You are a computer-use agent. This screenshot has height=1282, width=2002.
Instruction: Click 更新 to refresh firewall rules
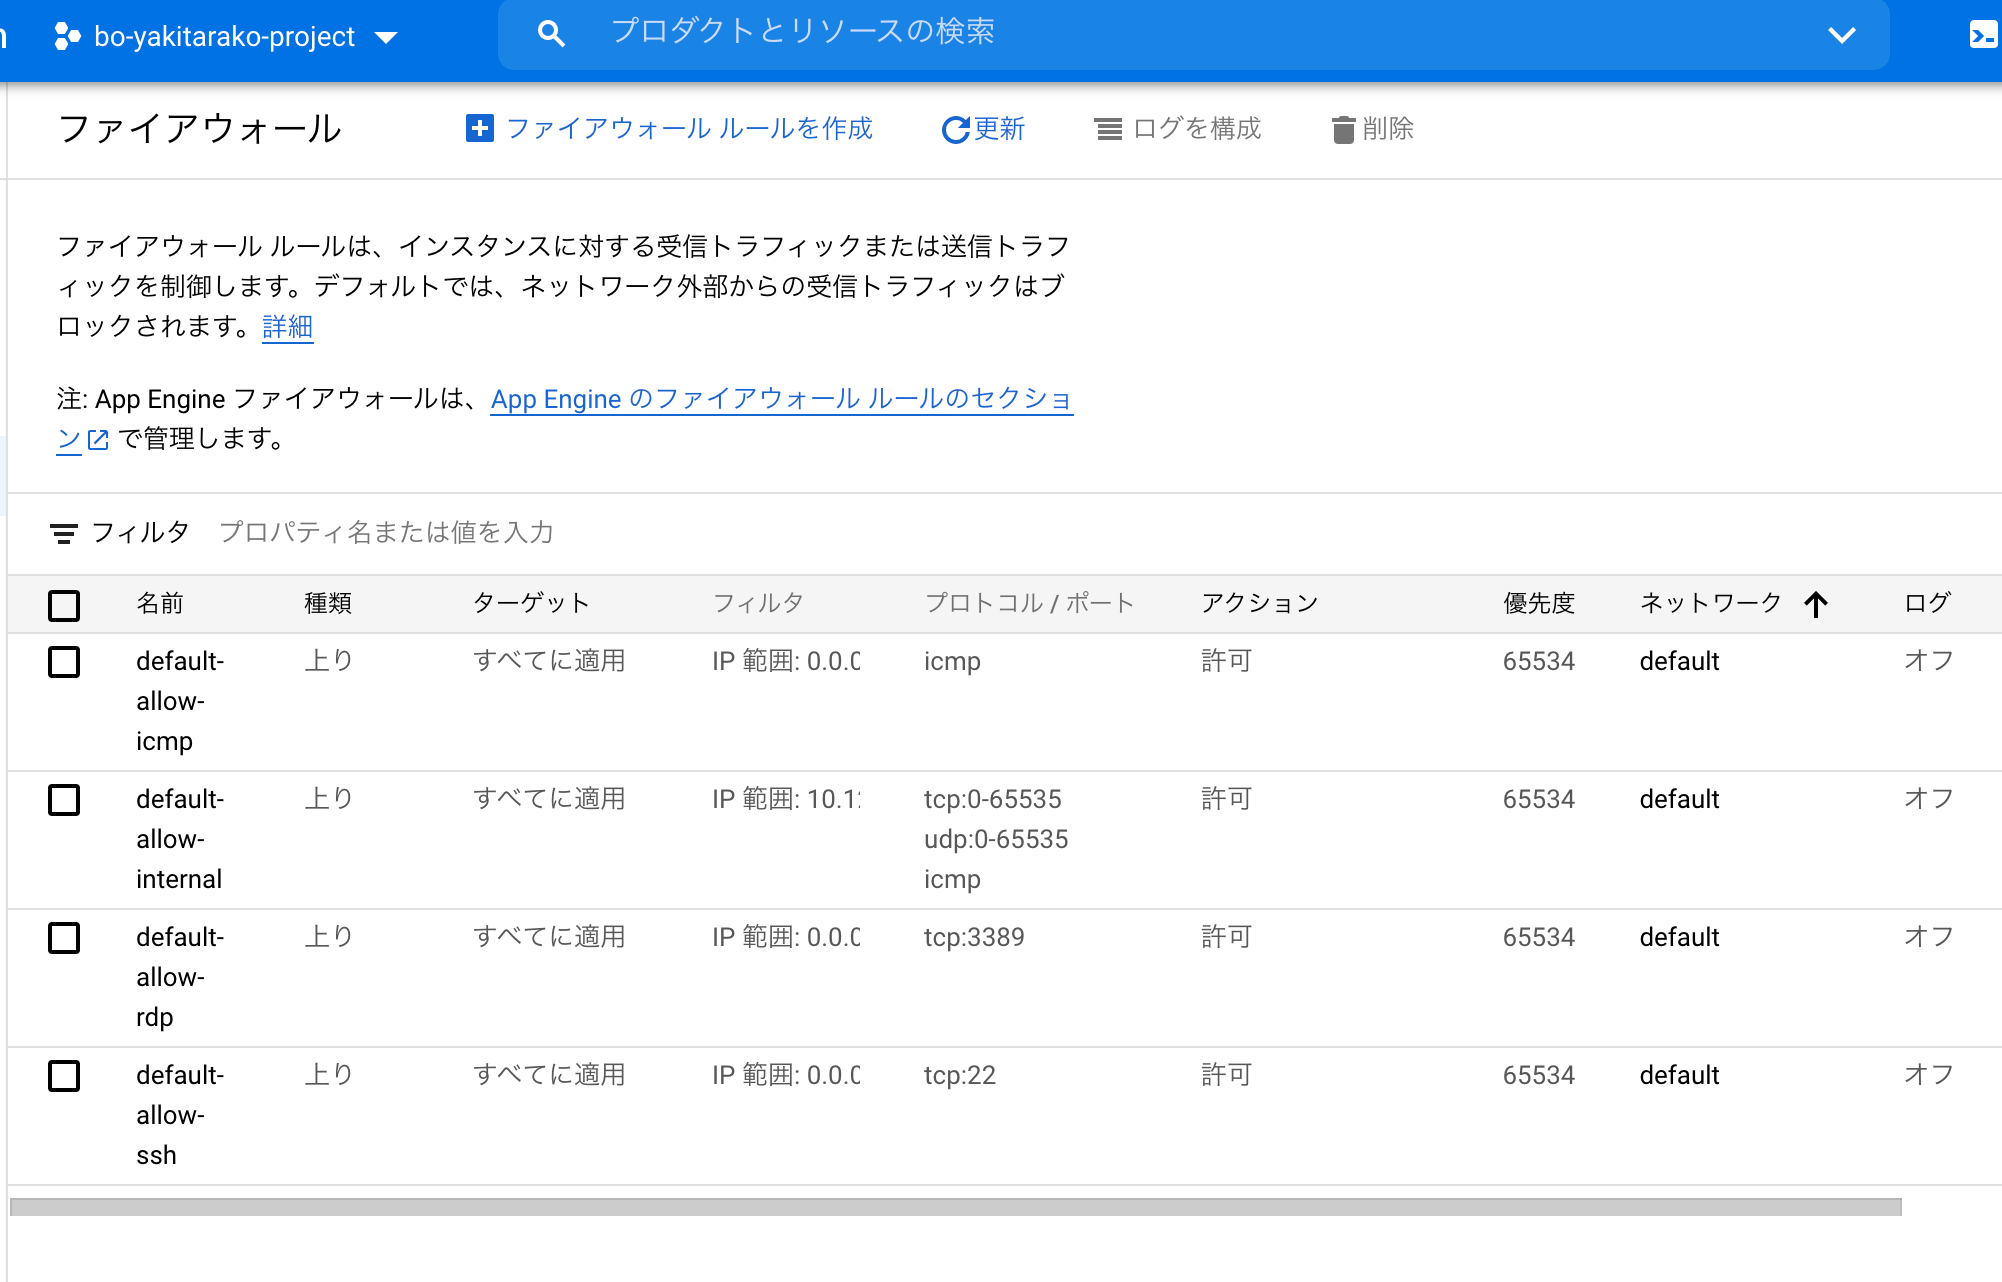(x=997, y=128)
